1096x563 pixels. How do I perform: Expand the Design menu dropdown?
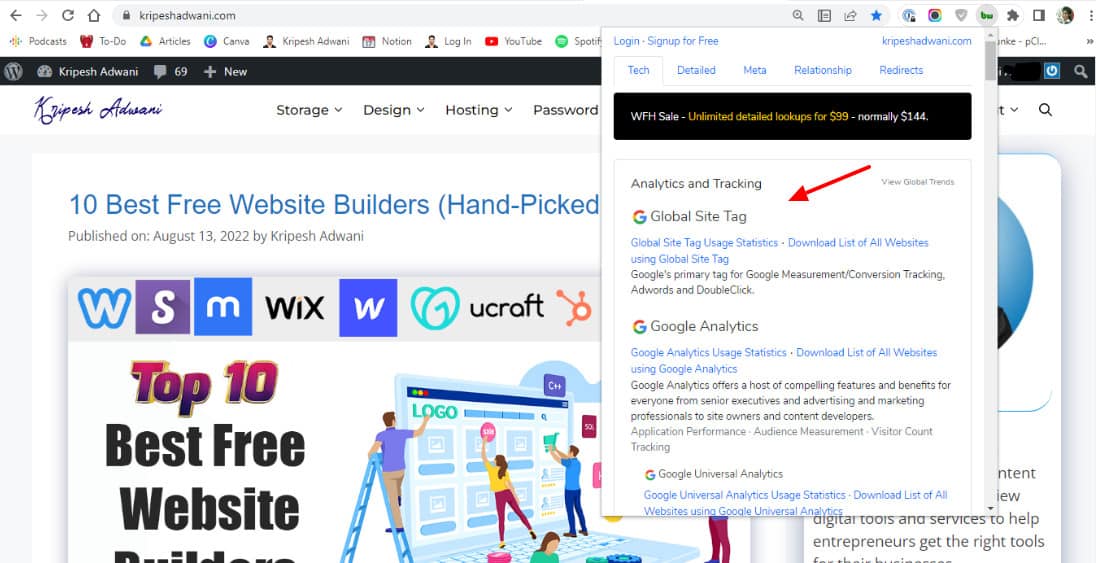(394, 110)
